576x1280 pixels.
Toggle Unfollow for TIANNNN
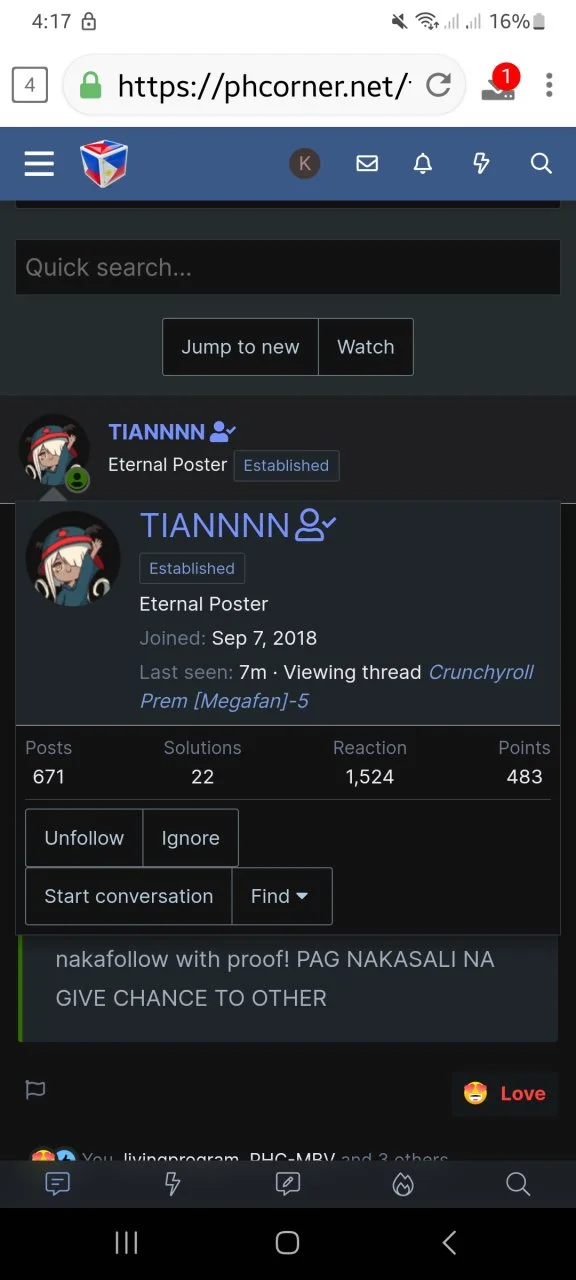84,838
